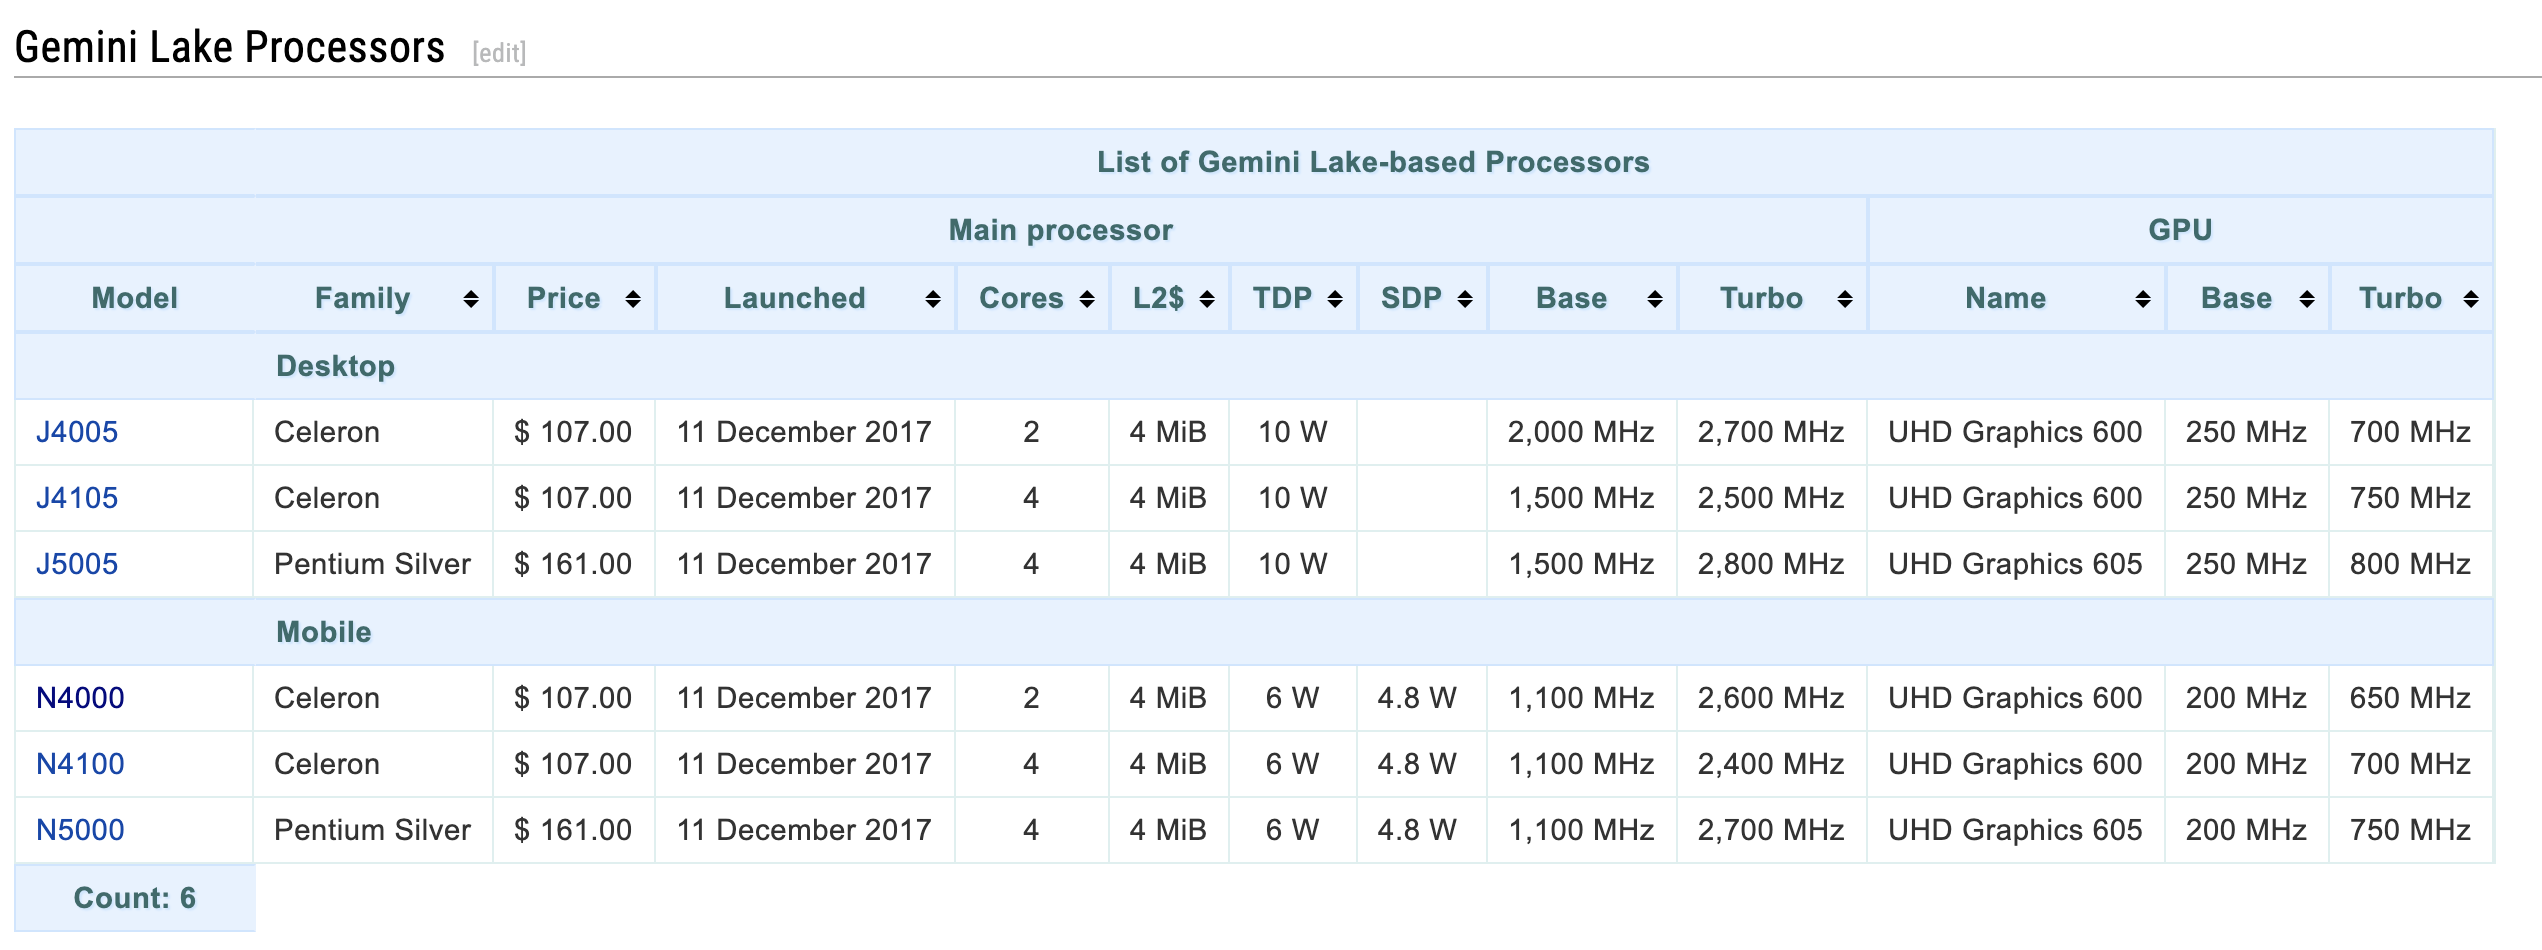This screenshot has height=950, width=2542.
Task: Click the "2" cores cell for N4000
Action: pos(1031,698)
